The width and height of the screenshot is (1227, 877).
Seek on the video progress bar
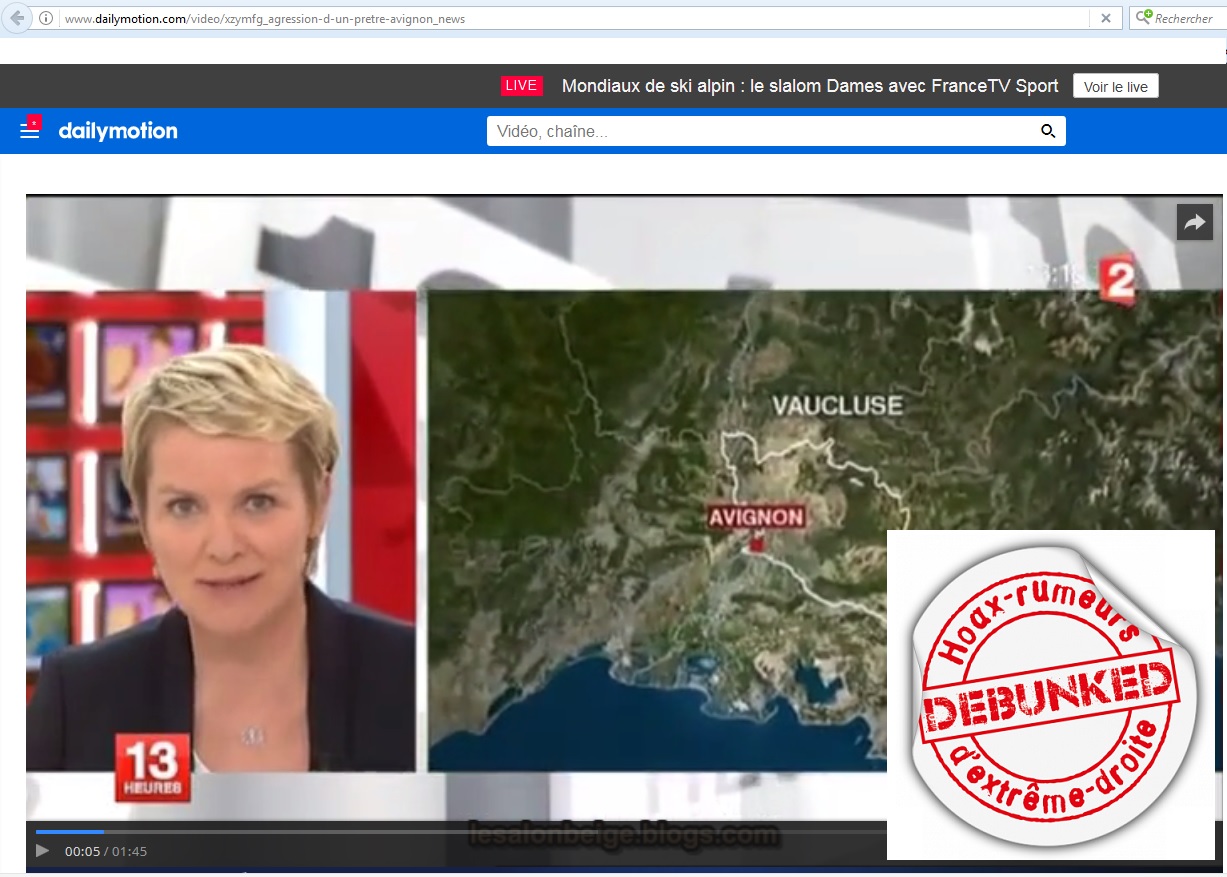[461, 831]
